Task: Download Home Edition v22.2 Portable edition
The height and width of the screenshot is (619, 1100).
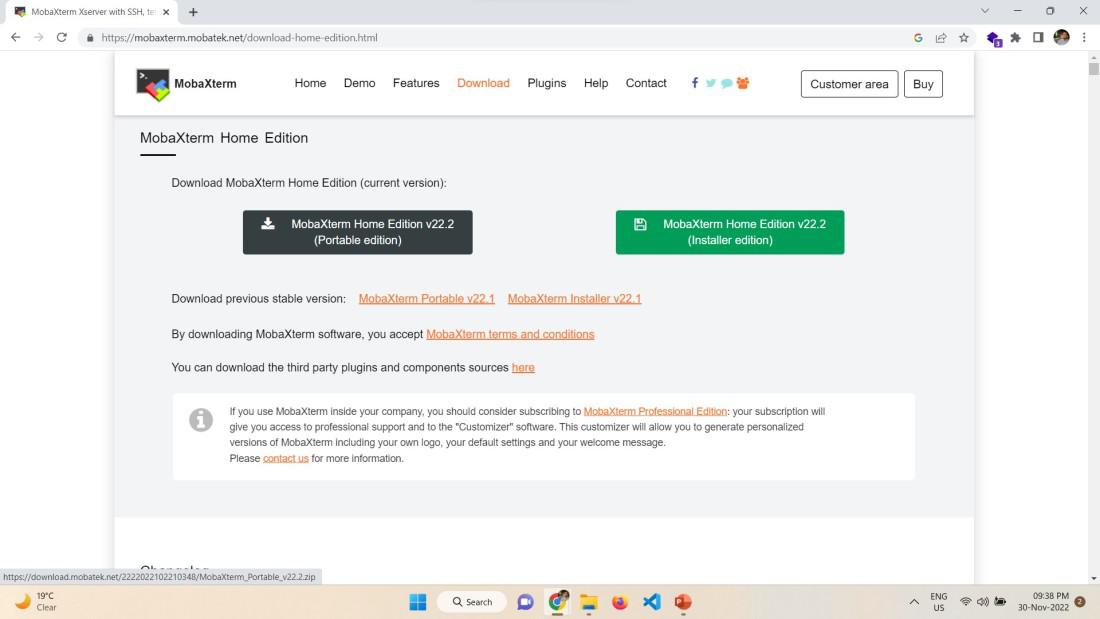Action: click(x=358, y=232)
